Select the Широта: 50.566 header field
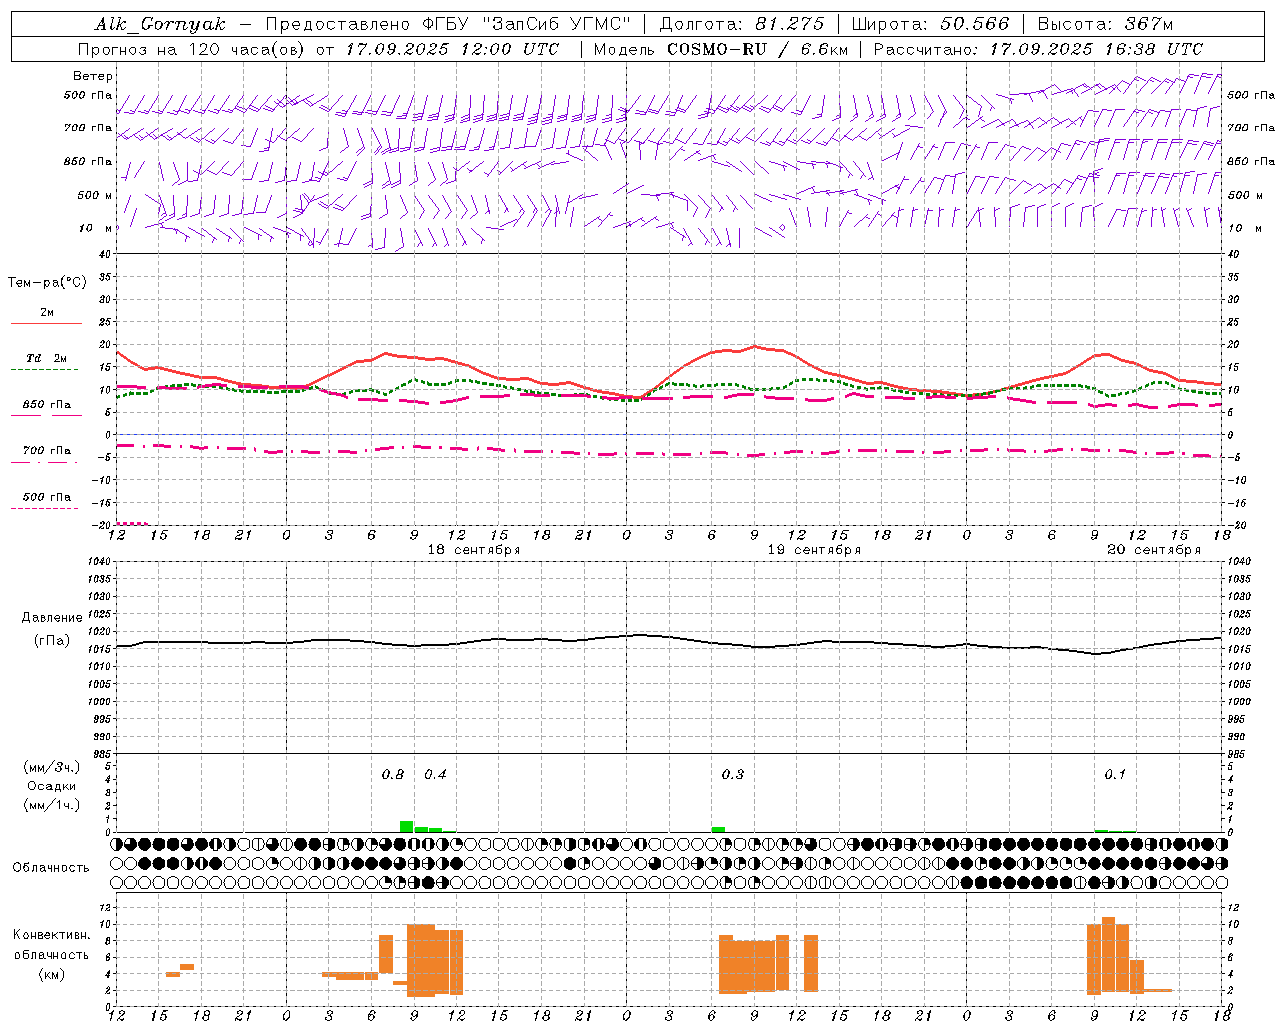This screenshot has width=1280, height=1024. tap(931, 24)
